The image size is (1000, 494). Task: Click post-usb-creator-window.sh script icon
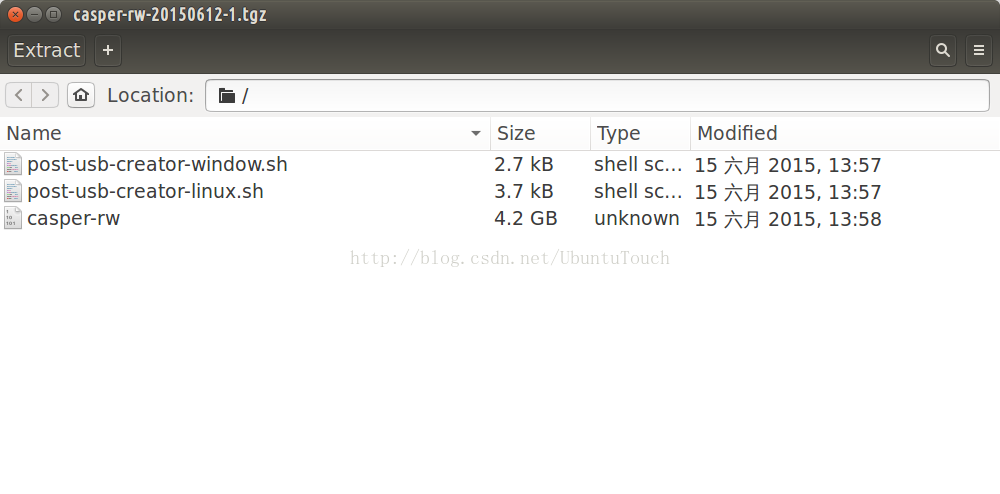(12, 164)
